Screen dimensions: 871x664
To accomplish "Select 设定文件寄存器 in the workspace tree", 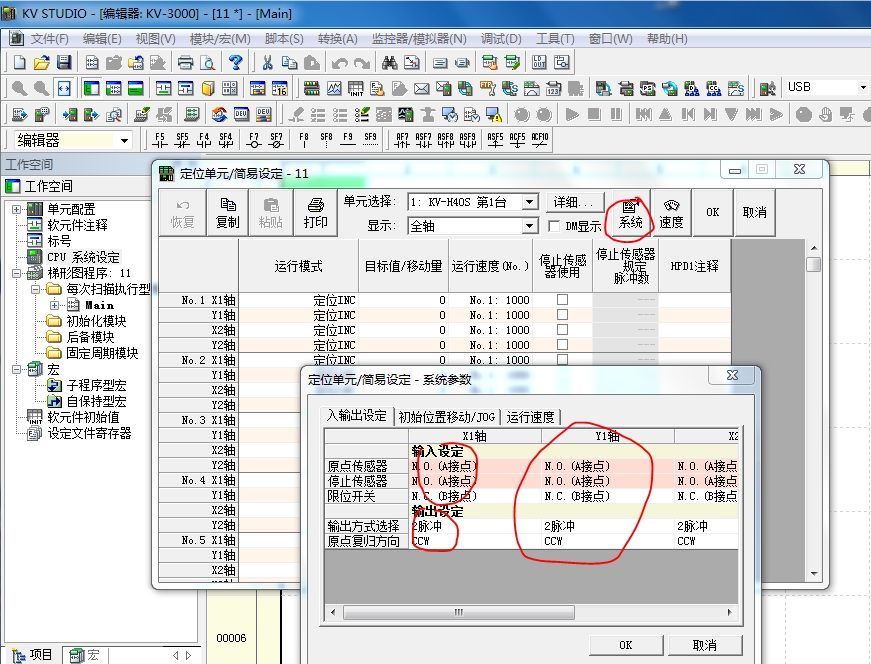I will [89, 433].
